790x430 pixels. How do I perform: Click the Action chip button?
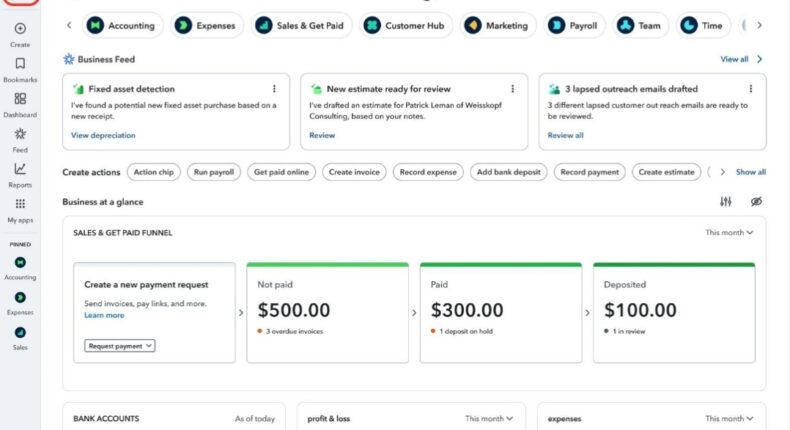coord(154,172)
